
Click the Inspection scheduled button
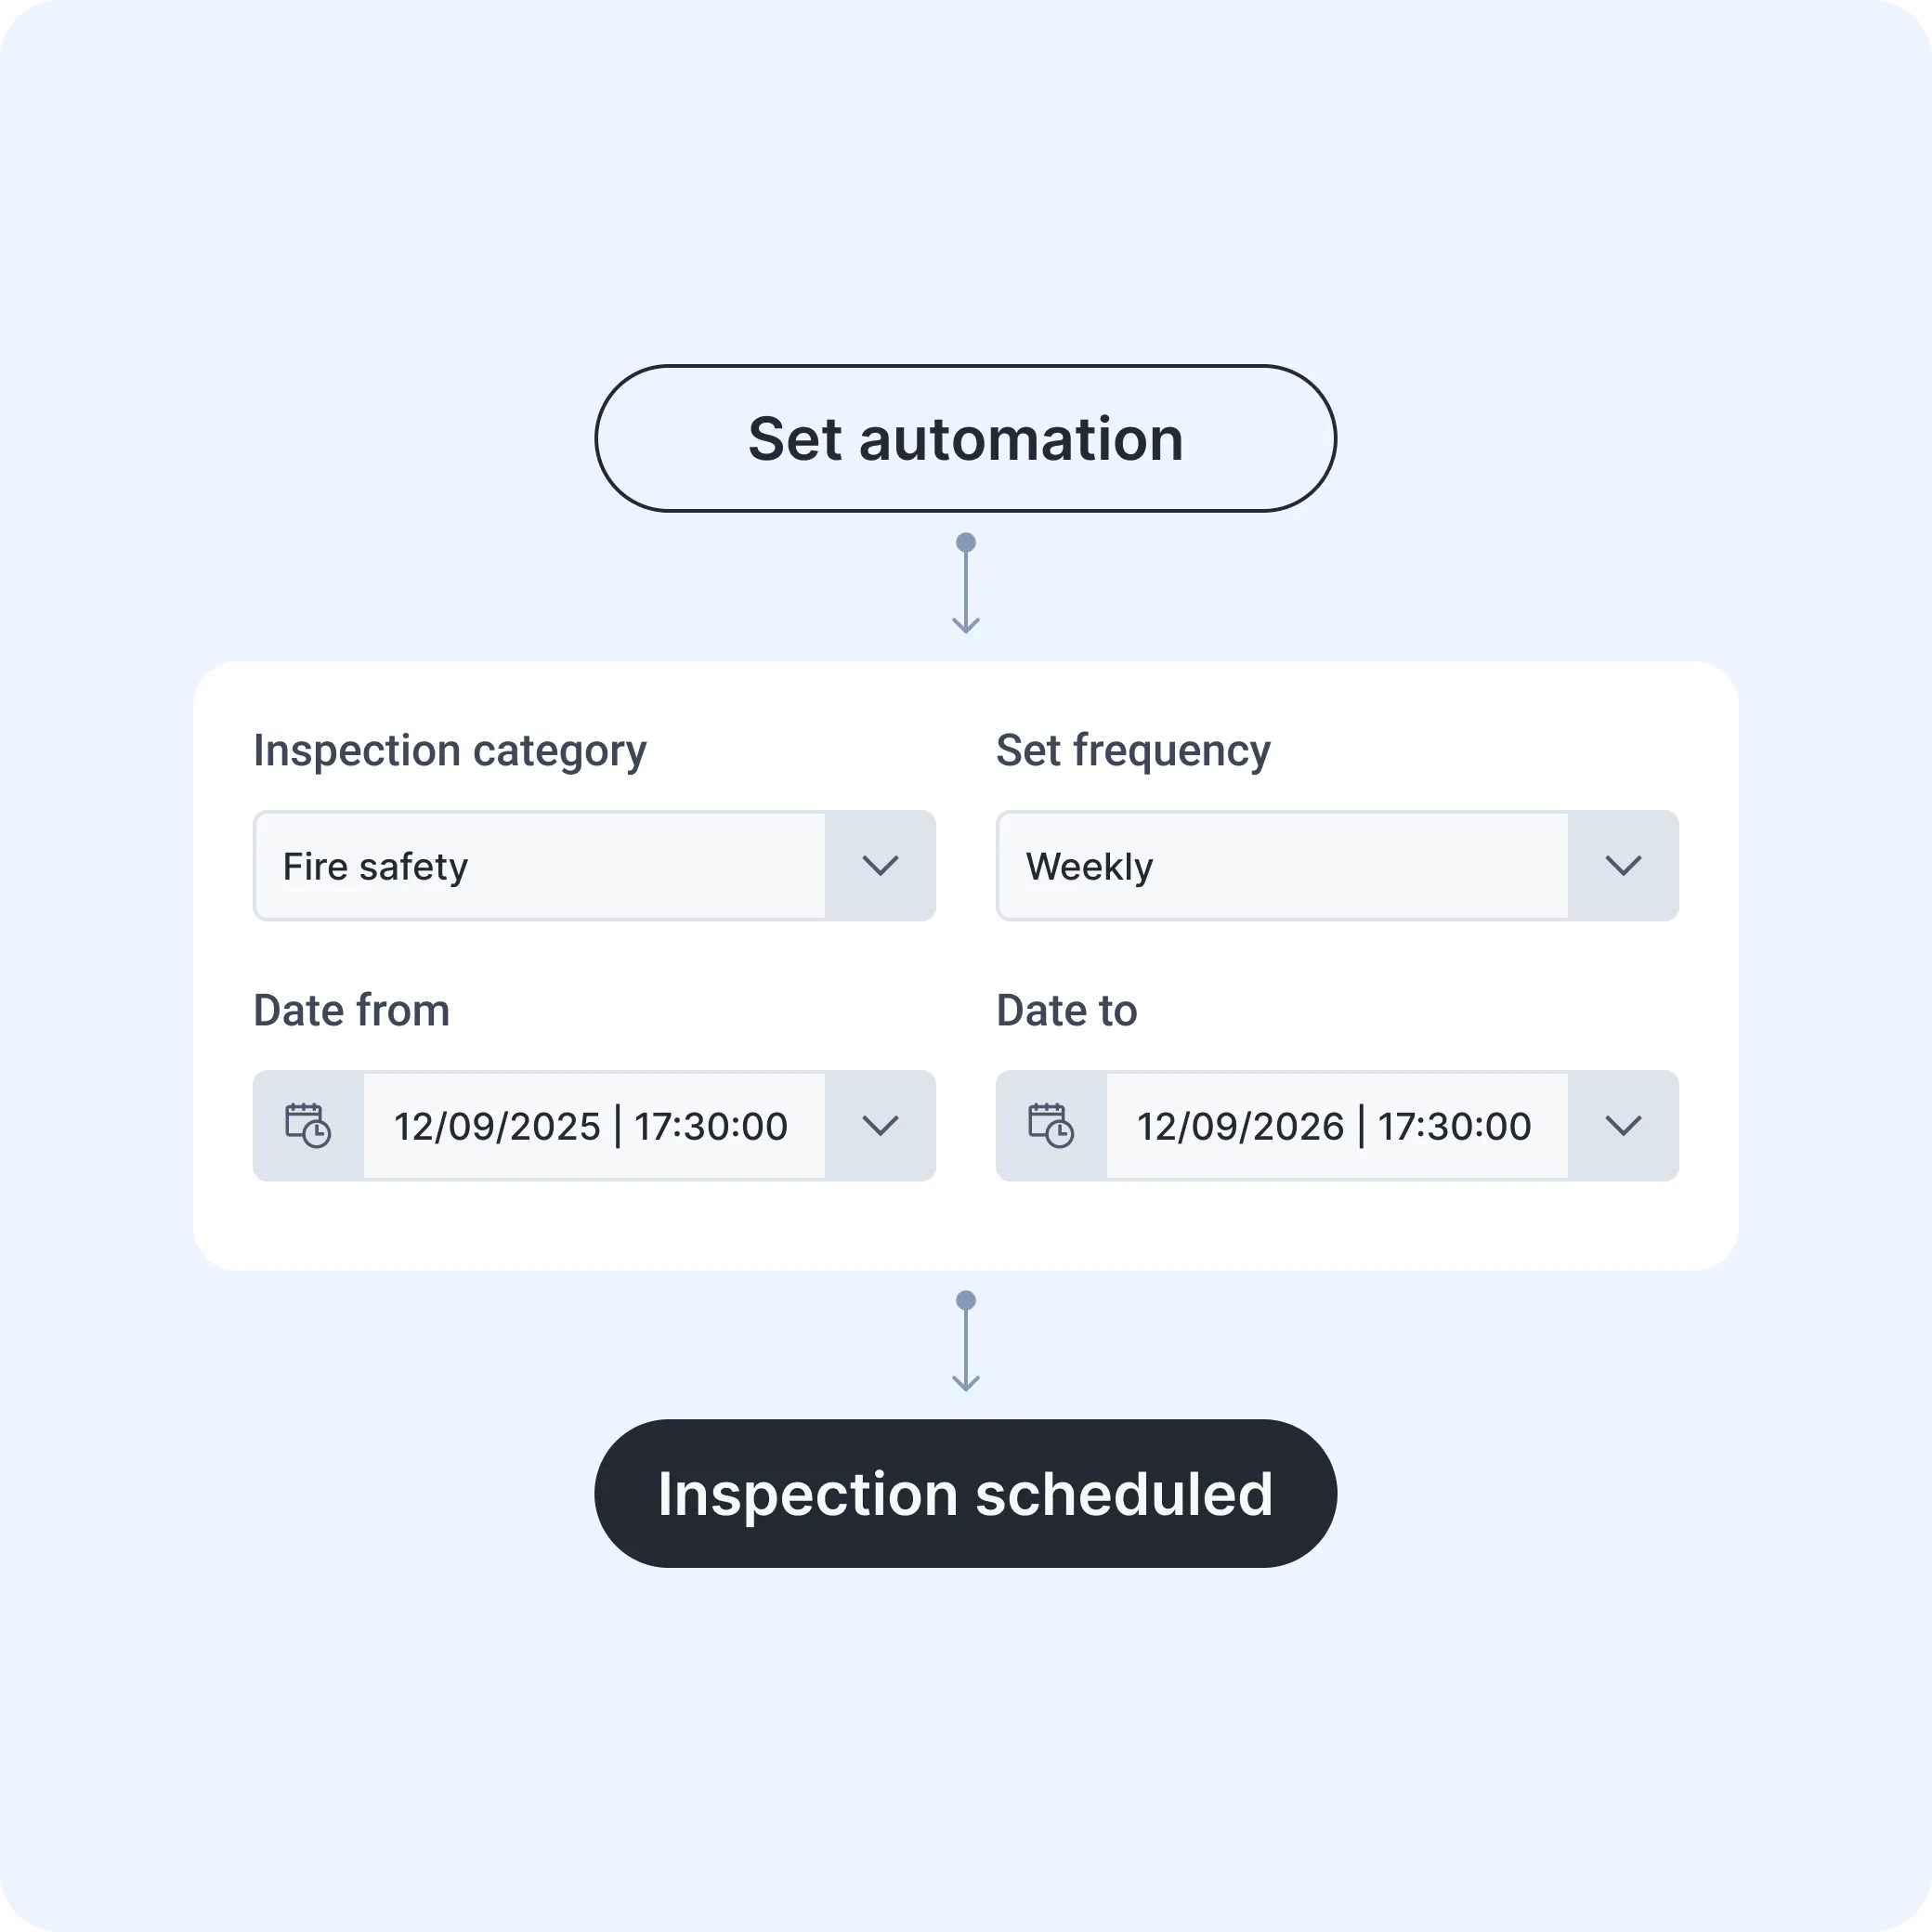[x=966, y=1494]
